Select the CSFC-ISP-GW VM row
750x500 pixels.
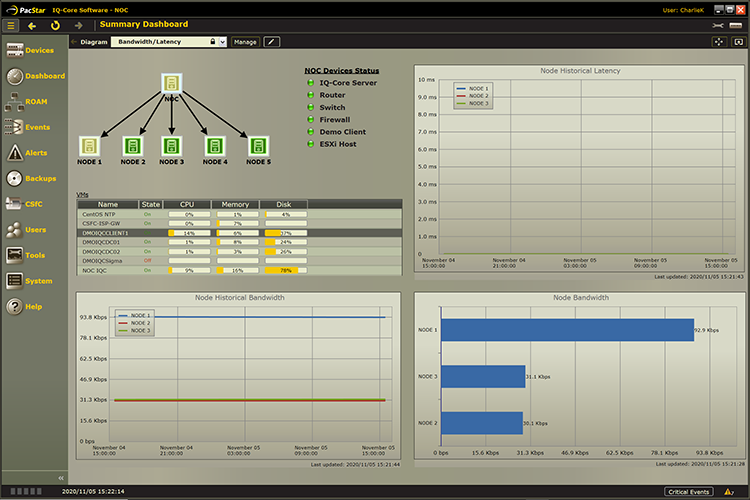(239, 223)
